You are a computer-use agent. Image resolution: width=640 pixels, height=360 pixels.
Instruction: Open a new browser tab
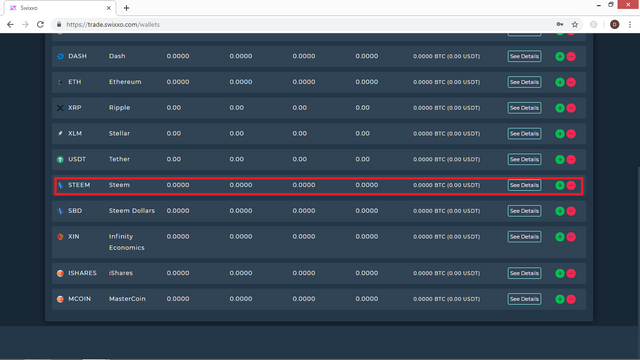pyautogui.click(x=127, y=8)
